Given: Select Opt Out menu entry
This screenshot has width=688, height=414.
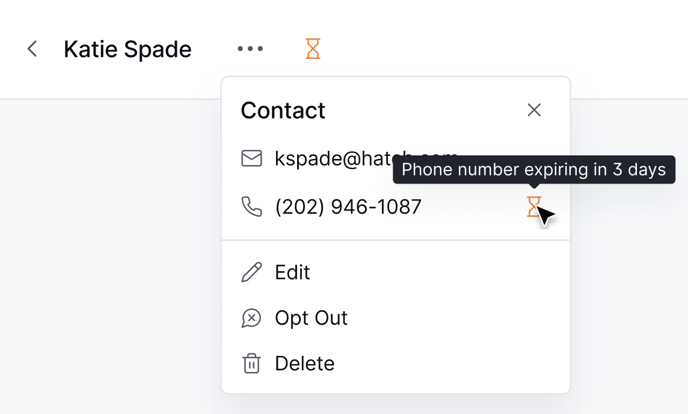Looking at the screenshot, I should click(x=311, y=318).
